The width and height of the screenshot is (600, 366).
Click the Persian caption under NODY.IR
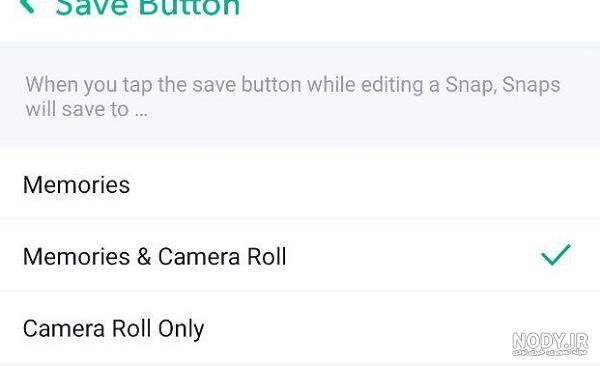550,352
